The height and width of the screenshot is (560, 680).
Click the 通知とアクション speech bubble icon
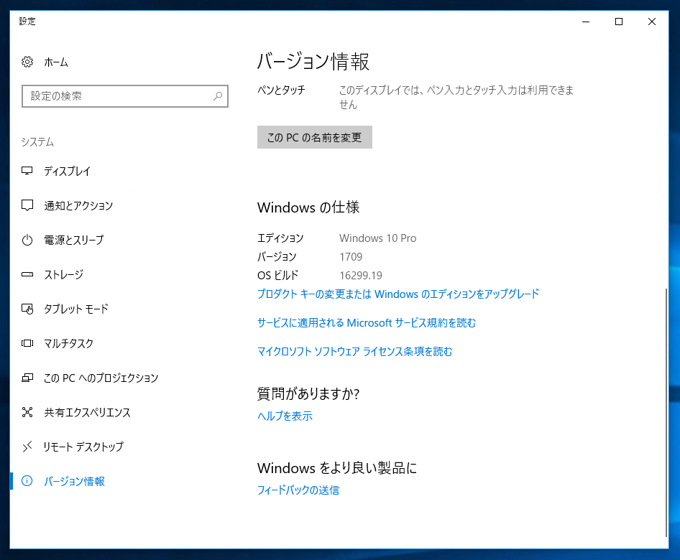(27, 205)
